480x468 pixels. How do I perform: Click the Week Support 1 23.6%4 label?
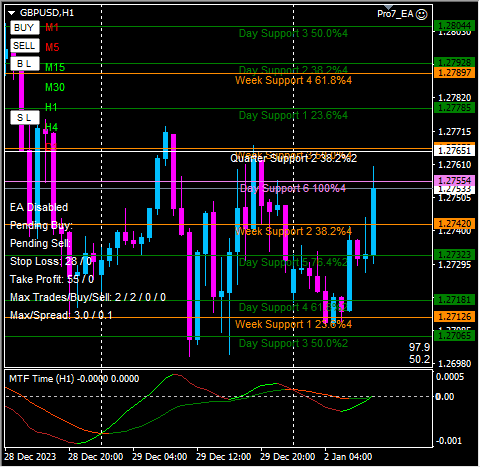(x=293, y=324)
